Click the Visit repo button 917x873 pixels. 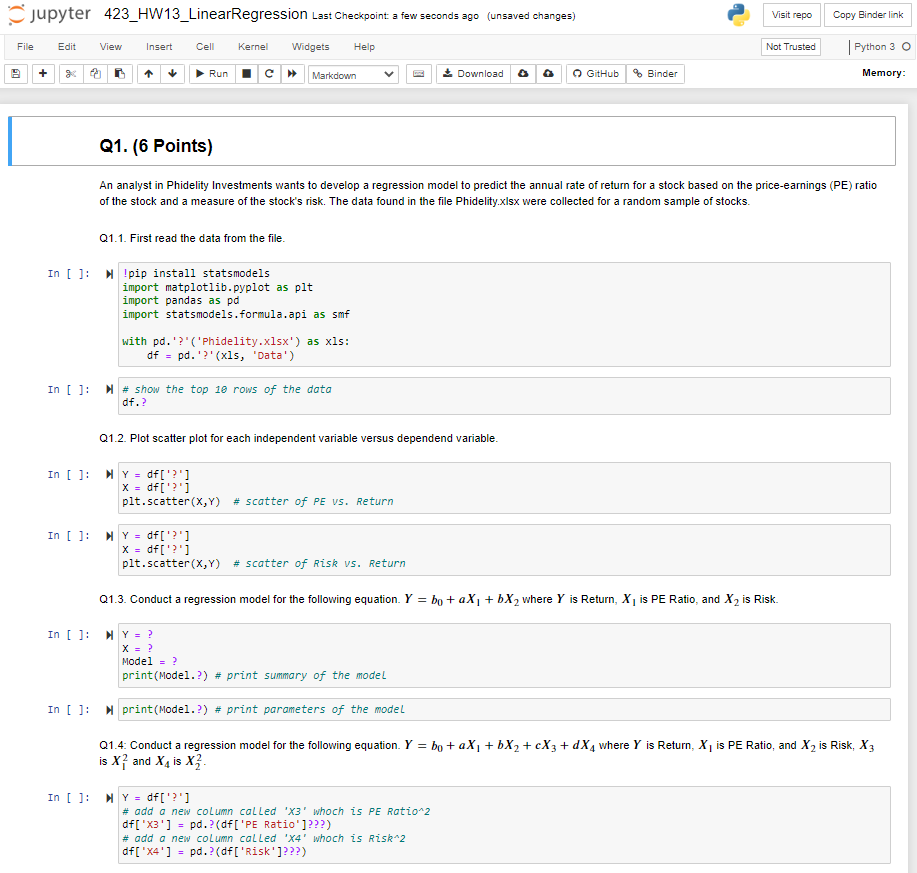792,15
